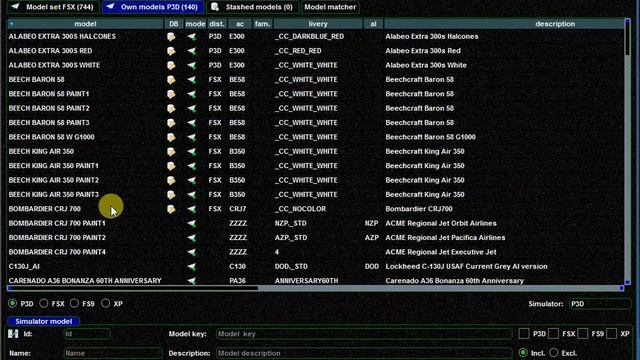This screenshot has height=360, width=640.
Task: Switch to the Model matcher tab
Action: 330,7
